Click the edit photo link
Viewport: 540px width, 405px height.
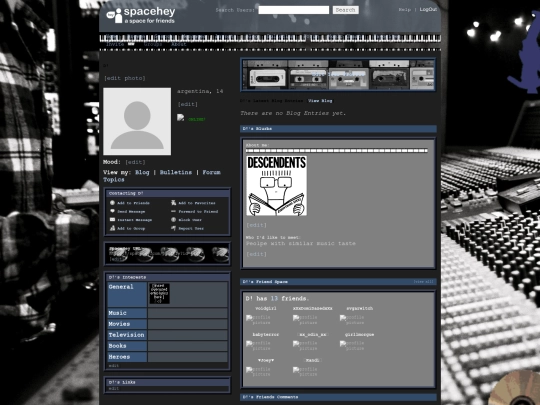125,79
